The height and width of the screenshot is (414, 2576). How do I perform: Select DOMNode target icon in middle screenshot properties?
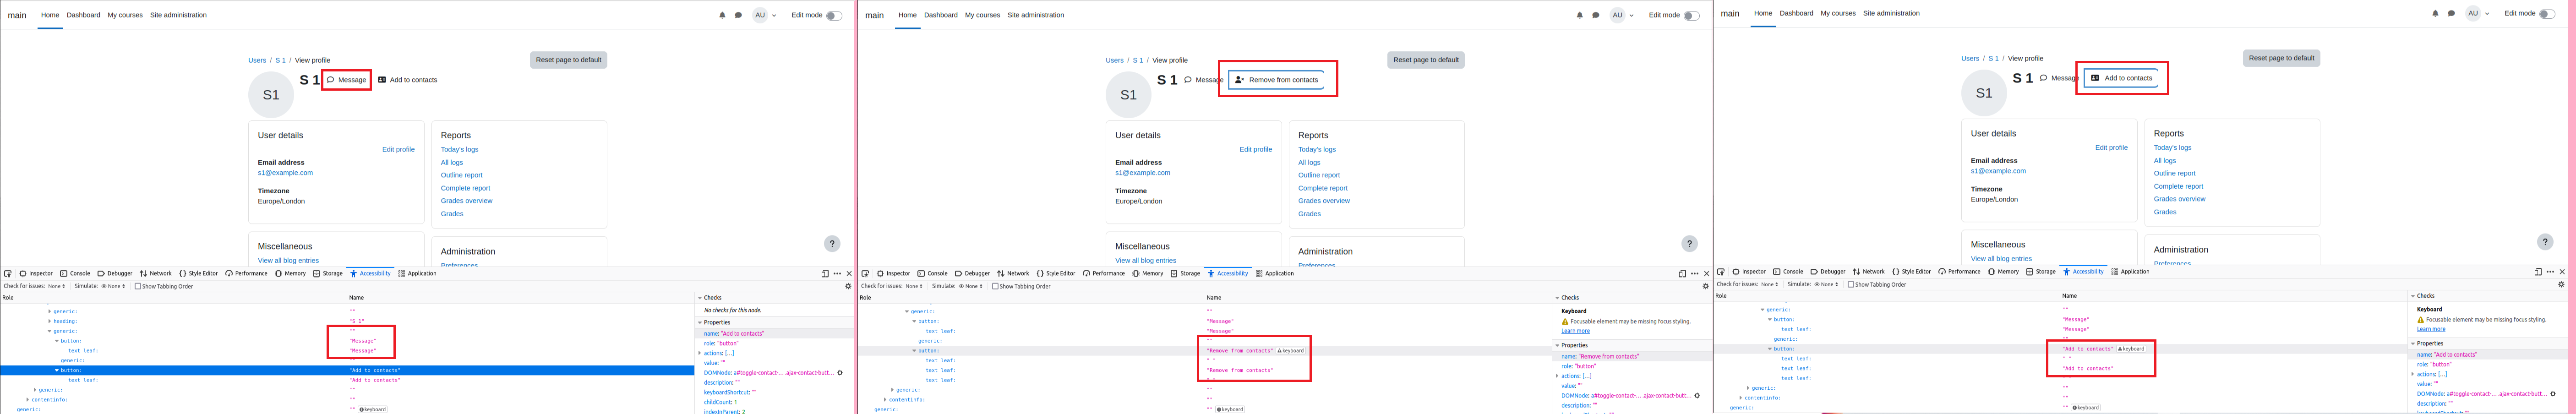[x=1697, y=396]
